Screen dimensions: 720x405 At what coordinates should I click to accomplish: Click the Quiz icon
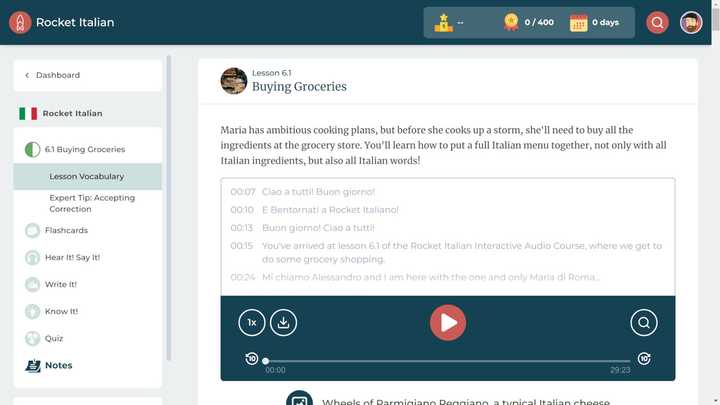tap(33, 338)
